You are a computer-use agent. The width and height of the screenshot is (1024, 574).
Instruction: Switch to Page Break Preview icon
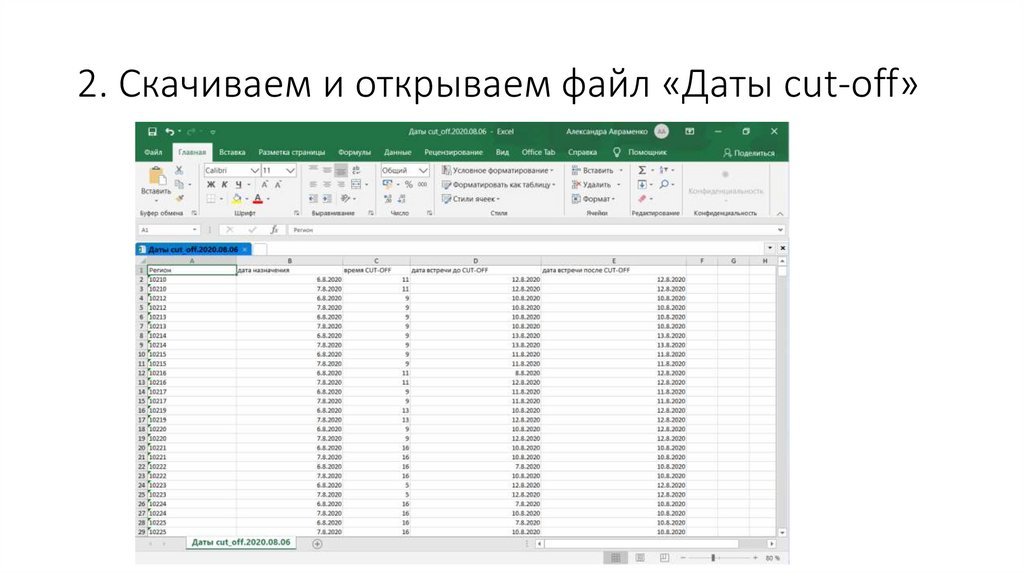[664, 558]
